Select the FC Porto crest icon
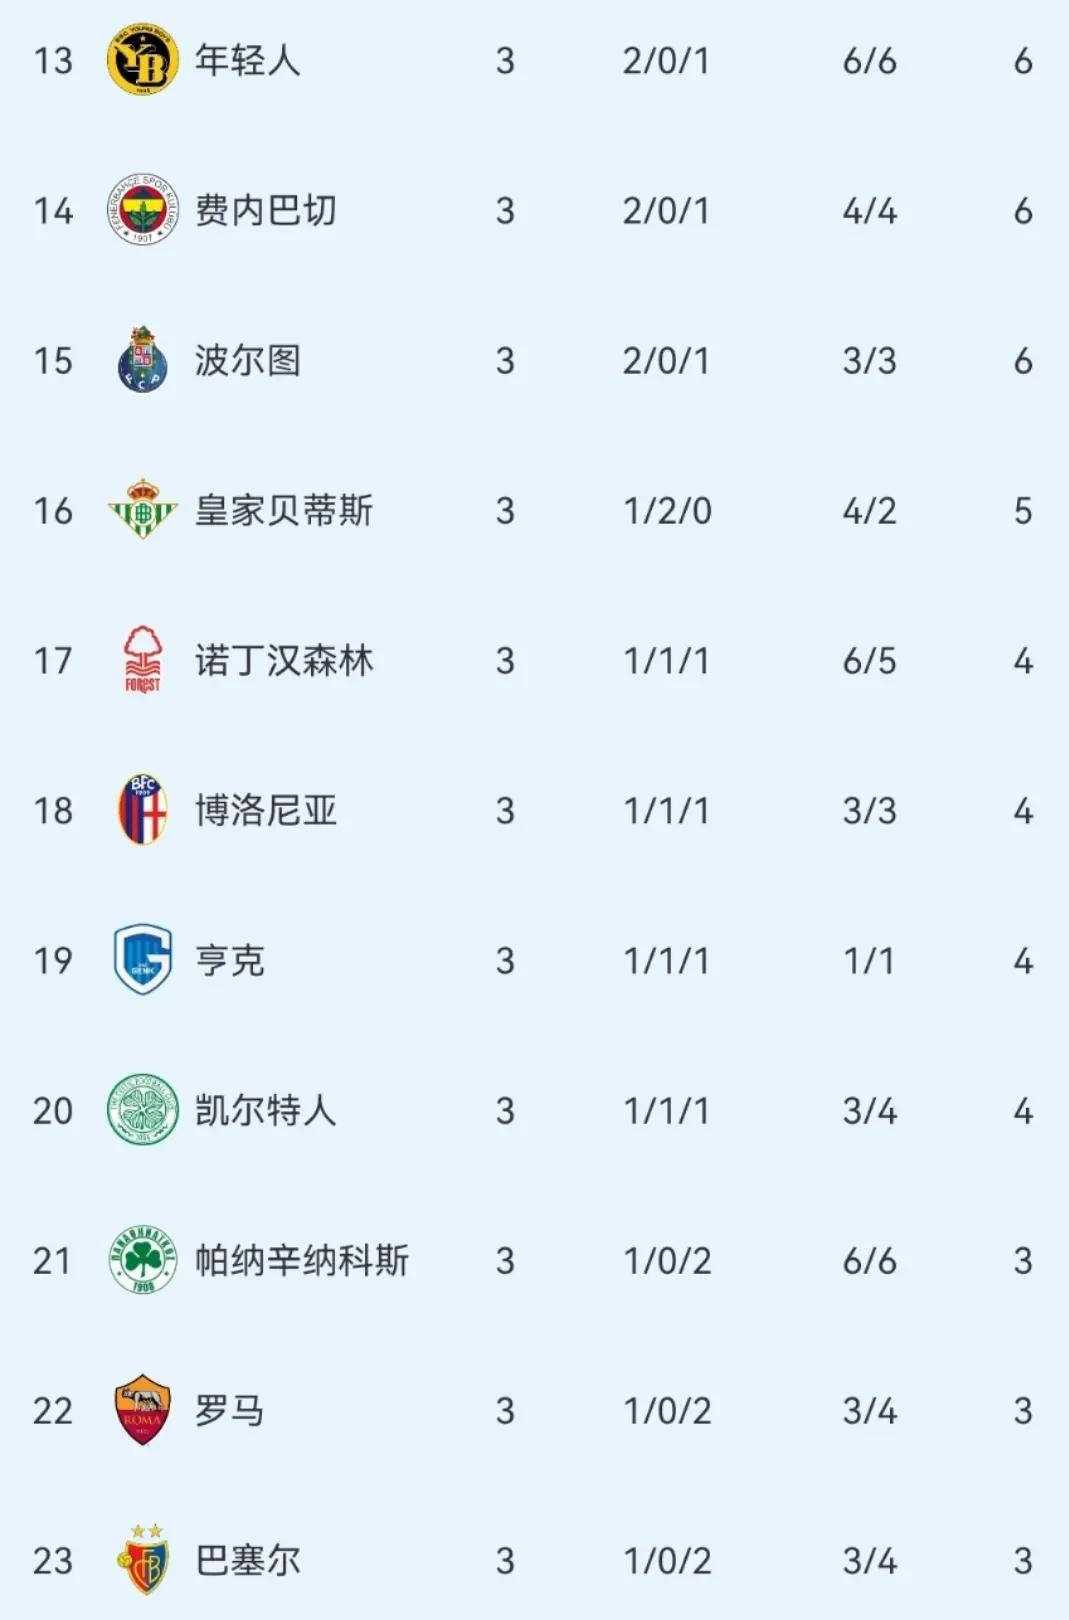This screenshot has width=1069, height=1620. (x=143, y=360)
